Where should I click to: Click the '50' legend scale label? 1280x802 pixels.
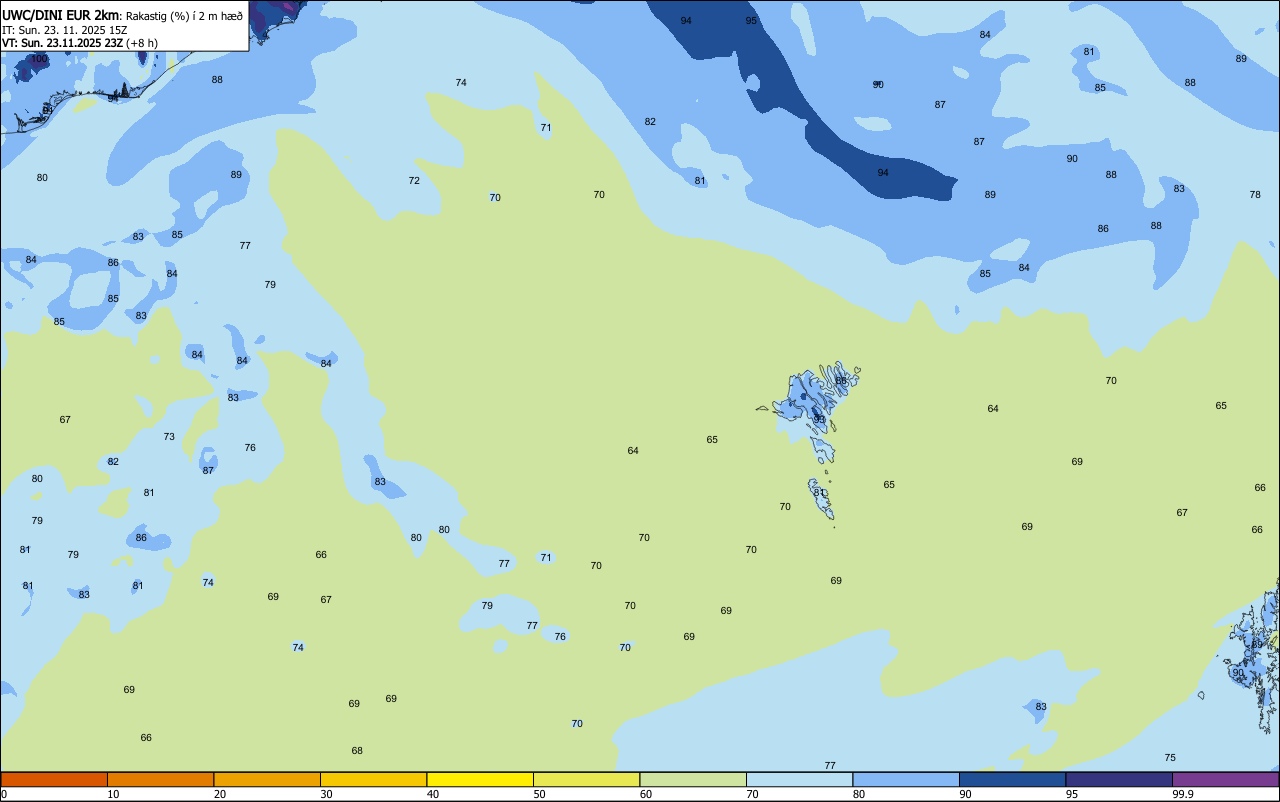coord(539,794)
